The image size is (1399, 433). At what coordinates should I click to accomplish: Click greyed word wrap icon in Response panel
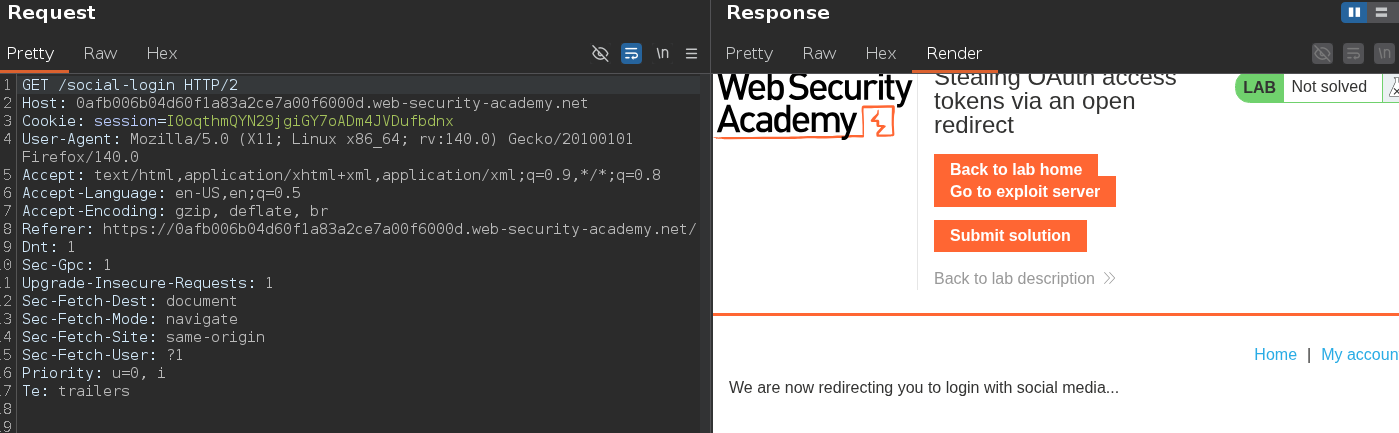point(1353,53)
